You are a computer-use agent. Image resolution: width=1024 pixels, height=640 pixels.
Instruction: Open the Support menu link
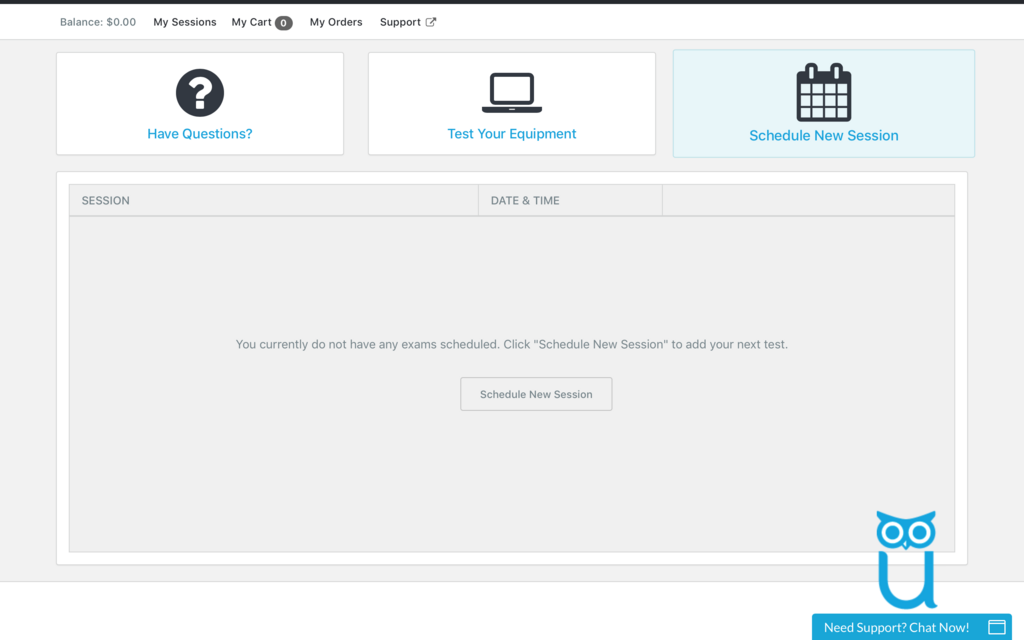pyautogui.click(x=400, y=22)
